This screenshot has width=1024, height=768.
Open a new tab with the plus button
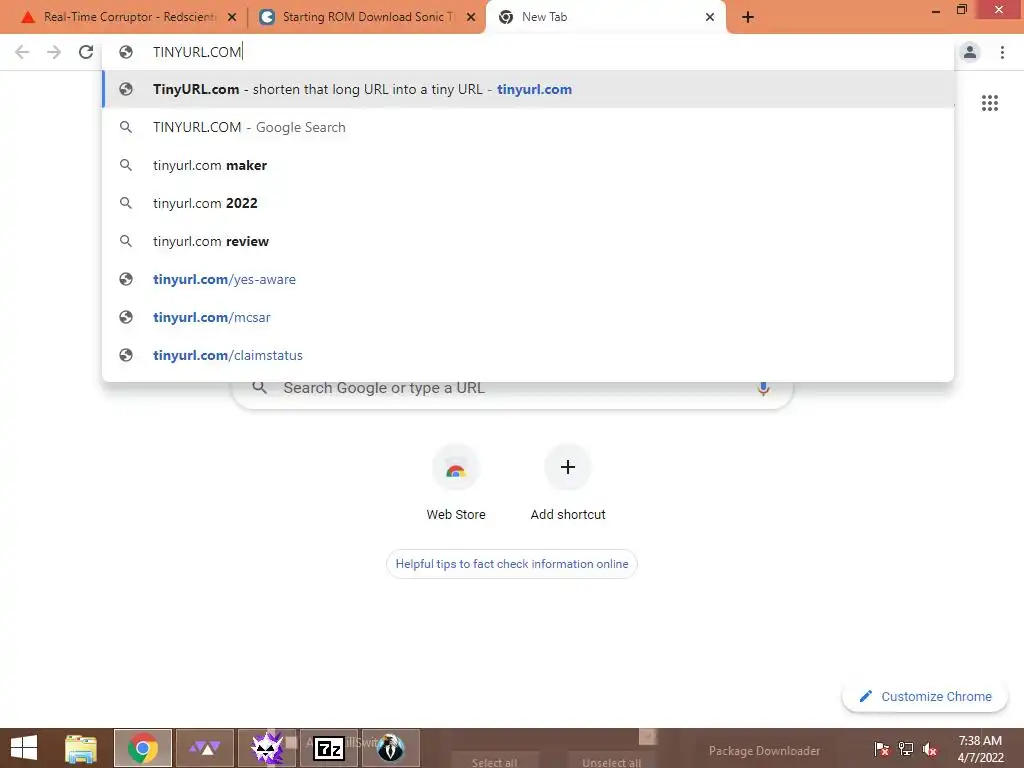tap(748, 17)
